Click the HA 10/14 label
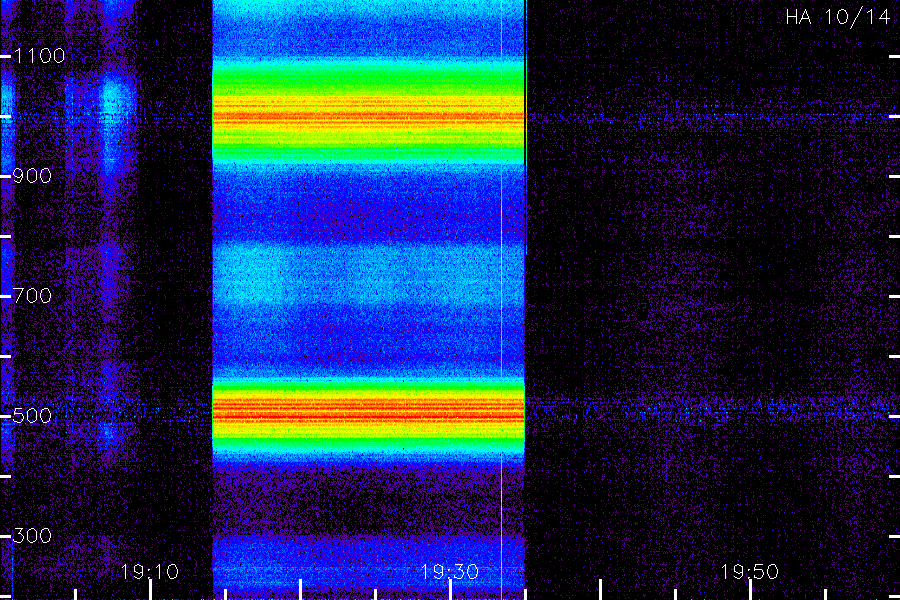 838,17
